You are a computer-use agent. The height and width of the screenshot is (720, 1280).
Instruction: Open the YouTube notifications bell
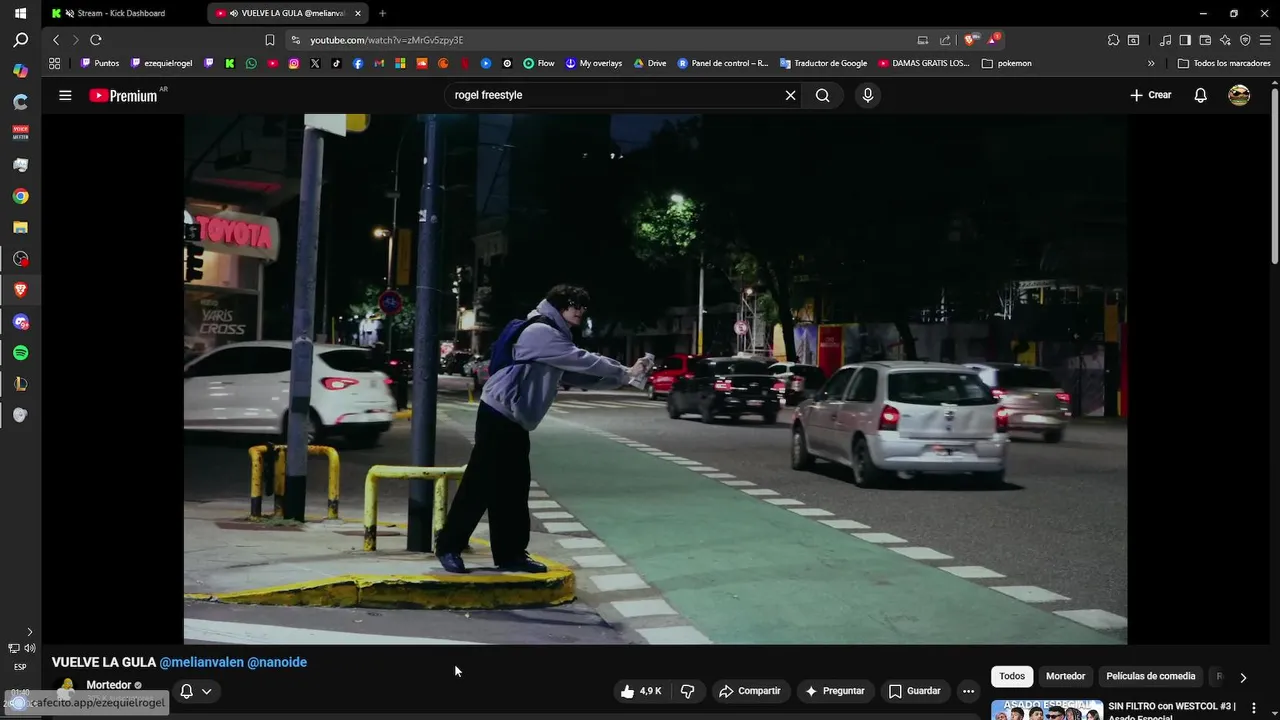[1200, 95]
